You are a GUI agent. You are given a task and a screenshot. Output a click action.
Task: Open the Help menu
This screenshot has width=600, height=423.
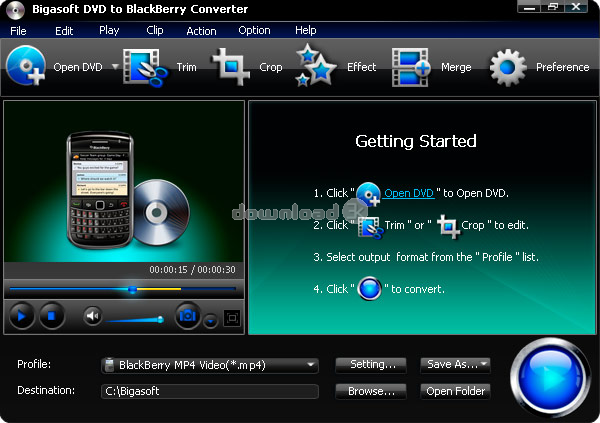[x=305, y=31]
